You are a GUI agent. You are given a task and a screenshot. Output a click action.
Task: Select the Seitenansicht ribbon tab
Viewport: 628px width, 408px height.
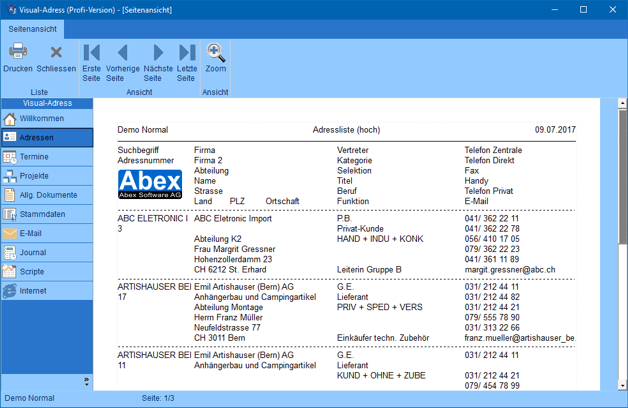(33, 28)
